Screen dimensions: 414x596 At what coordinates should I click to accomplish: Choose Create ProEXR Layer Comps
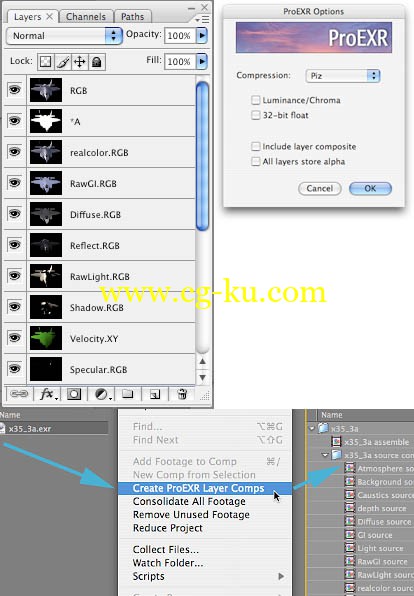click(198, 488)
